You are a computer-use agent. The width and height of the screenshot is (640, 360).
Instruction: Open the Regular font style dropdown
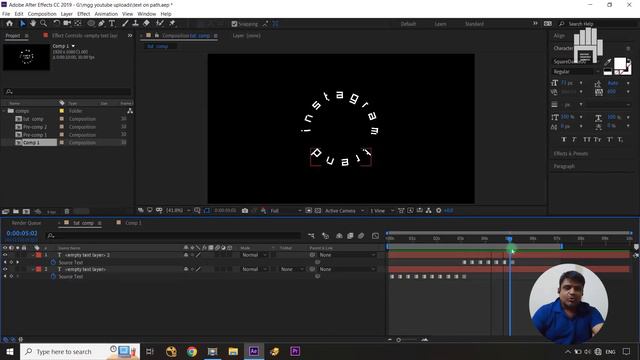click(x=576, y=71)
